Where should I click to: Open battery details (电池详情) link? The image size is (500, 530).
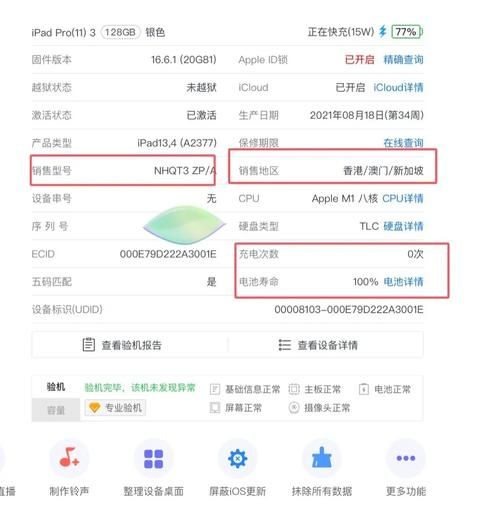[x=403, y=282]
